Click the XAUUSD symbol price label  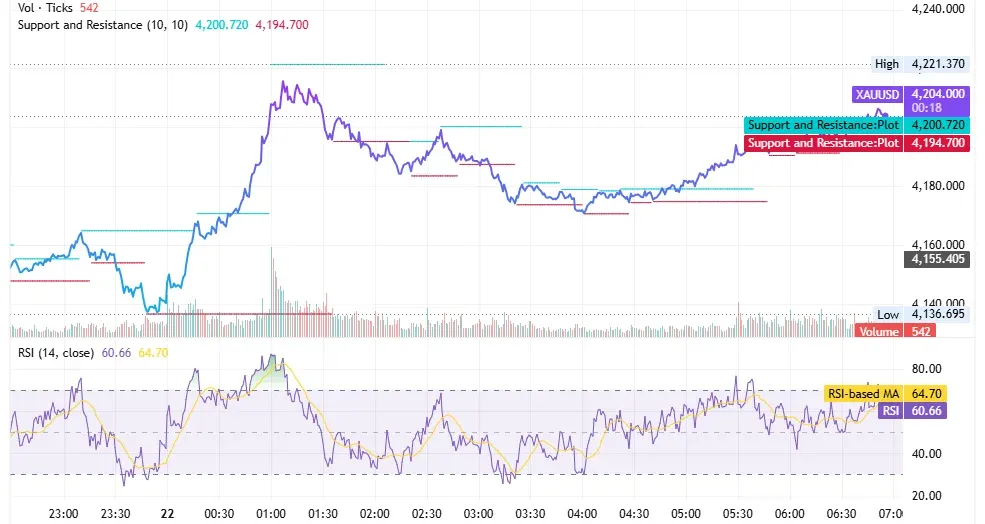[x=877, y=94]
